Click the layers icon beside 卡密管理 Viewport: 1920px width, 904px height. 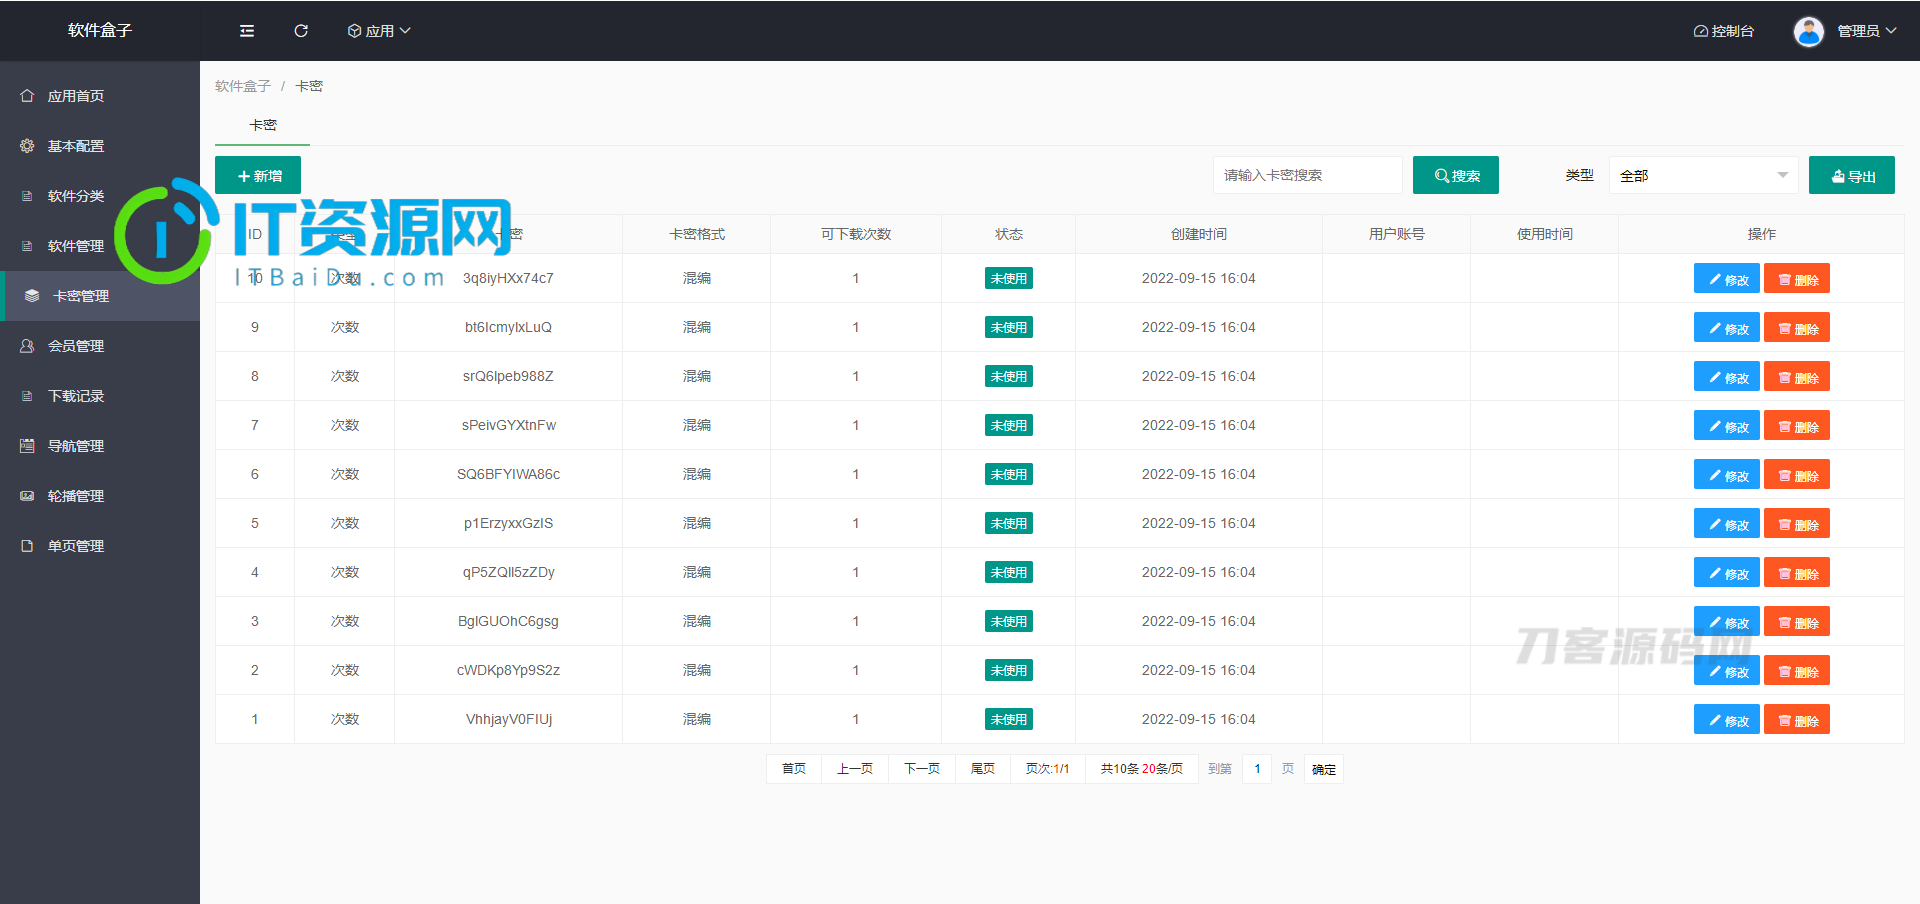tap(32, 296)
